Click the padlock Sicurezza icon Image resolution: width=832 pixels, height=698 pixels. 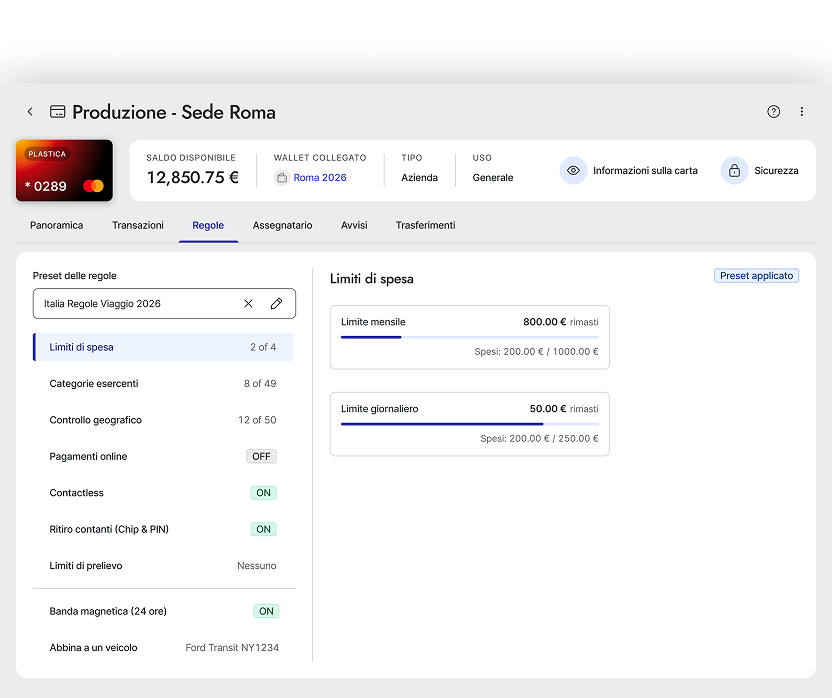coord(734,171)
